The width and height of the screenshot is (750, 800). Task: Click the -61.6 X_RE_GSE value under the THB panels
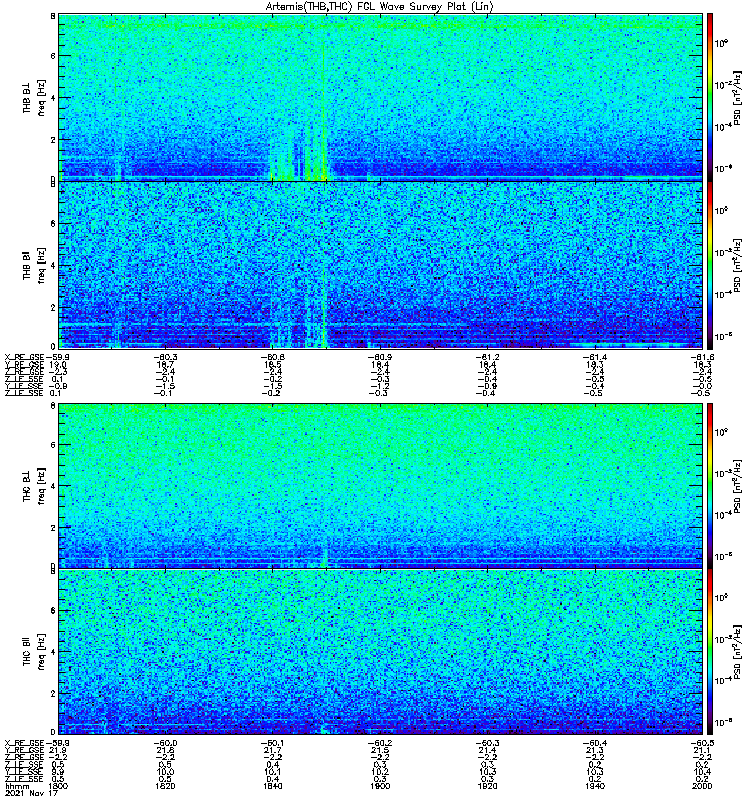click(x=702, y=357)
